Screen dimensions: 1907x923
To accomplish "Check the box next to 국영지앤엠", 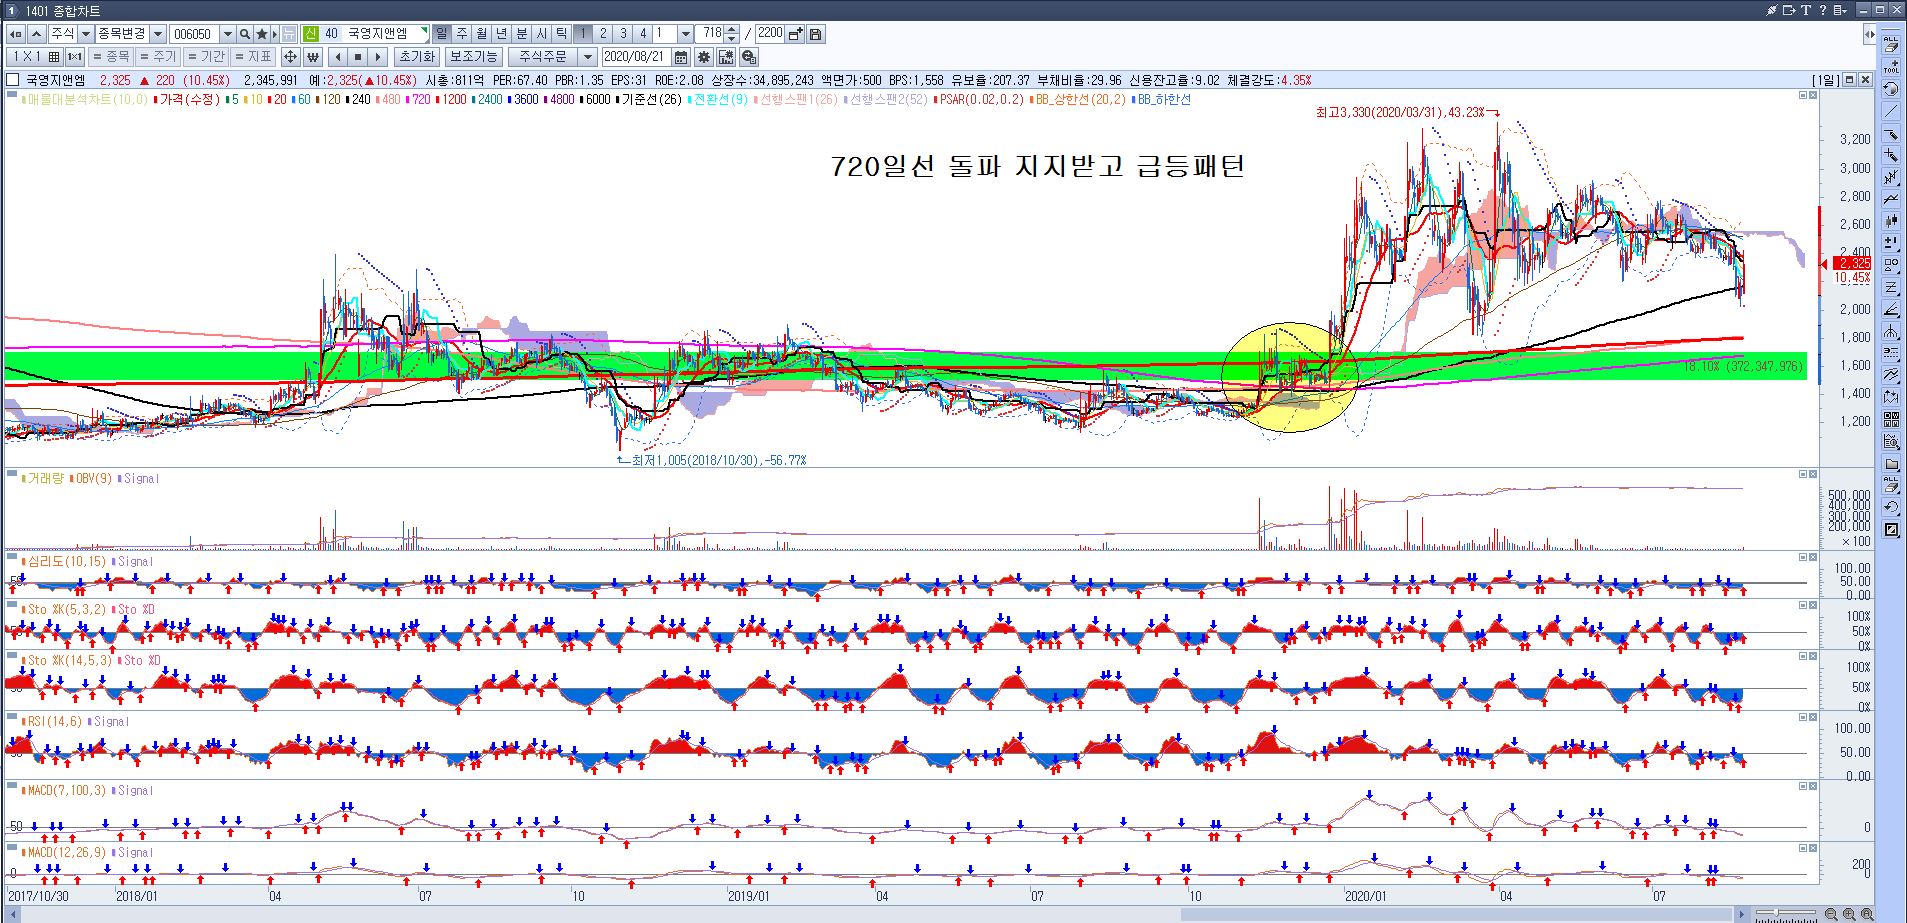I will (x=13, y=80).
